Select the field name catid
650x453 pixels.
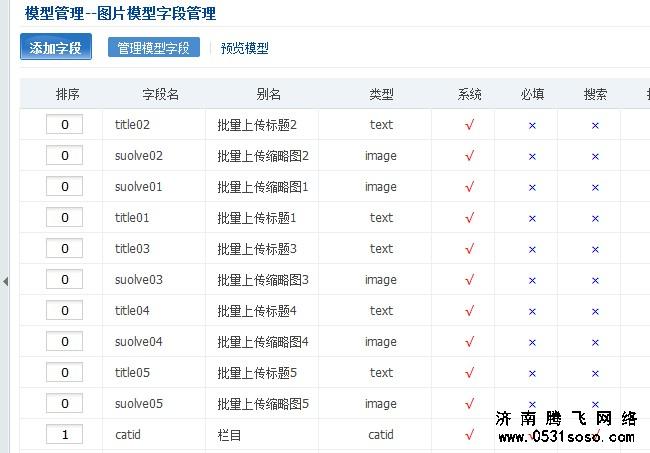(x=128, y=435)
